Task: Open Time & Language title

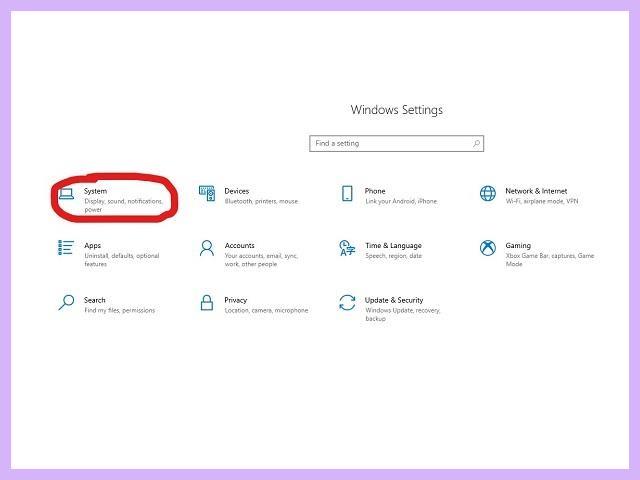Action: click(x=393, y=246)
